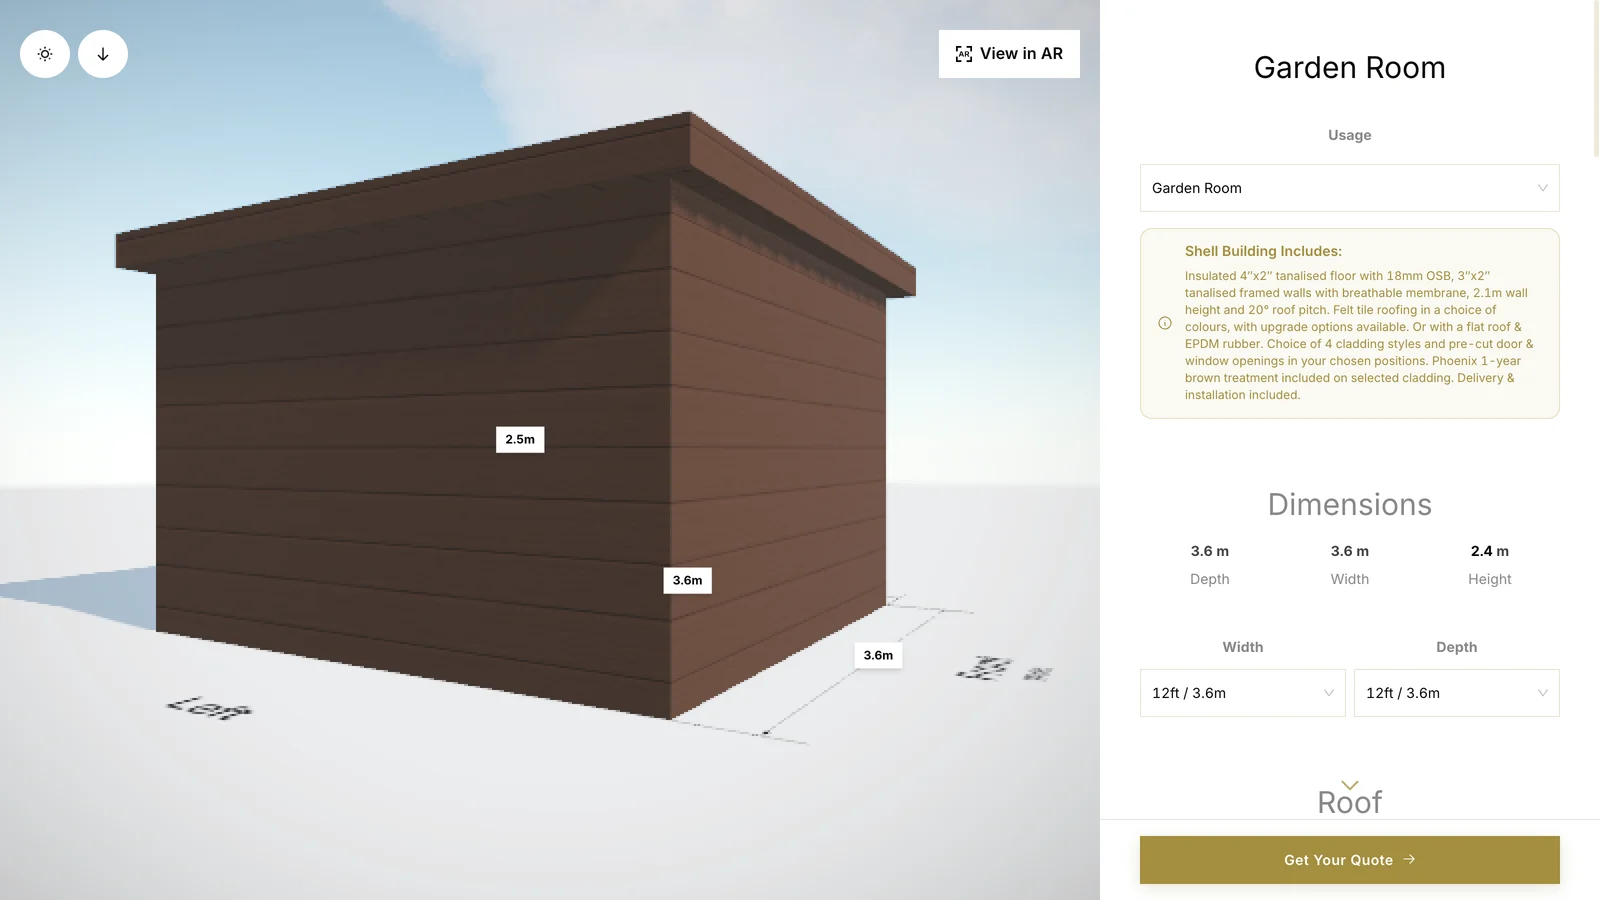Click the 2.5m height label on model
This screenshot has height=900, width=1600.
[520, 439]
